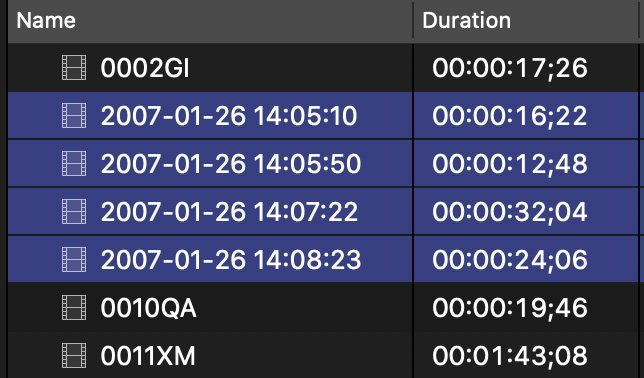Select the 0010QA clip name
The width and height of the screenshot is (644, 378).
[x=148, y=308]
